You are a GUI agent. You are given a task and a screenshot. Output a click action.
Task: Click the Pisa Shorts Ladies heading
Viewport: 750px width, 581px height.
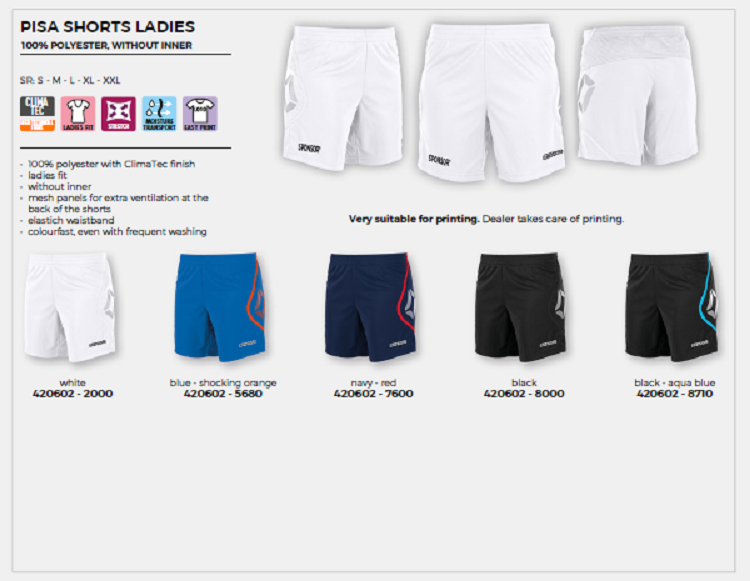pos(108,26)
